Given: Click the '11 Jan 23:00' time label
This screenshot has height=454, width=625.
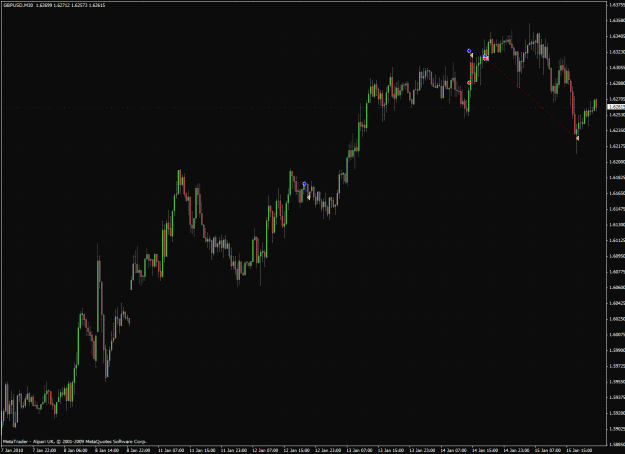Looking at the screenshot, I should coord(233,450).
